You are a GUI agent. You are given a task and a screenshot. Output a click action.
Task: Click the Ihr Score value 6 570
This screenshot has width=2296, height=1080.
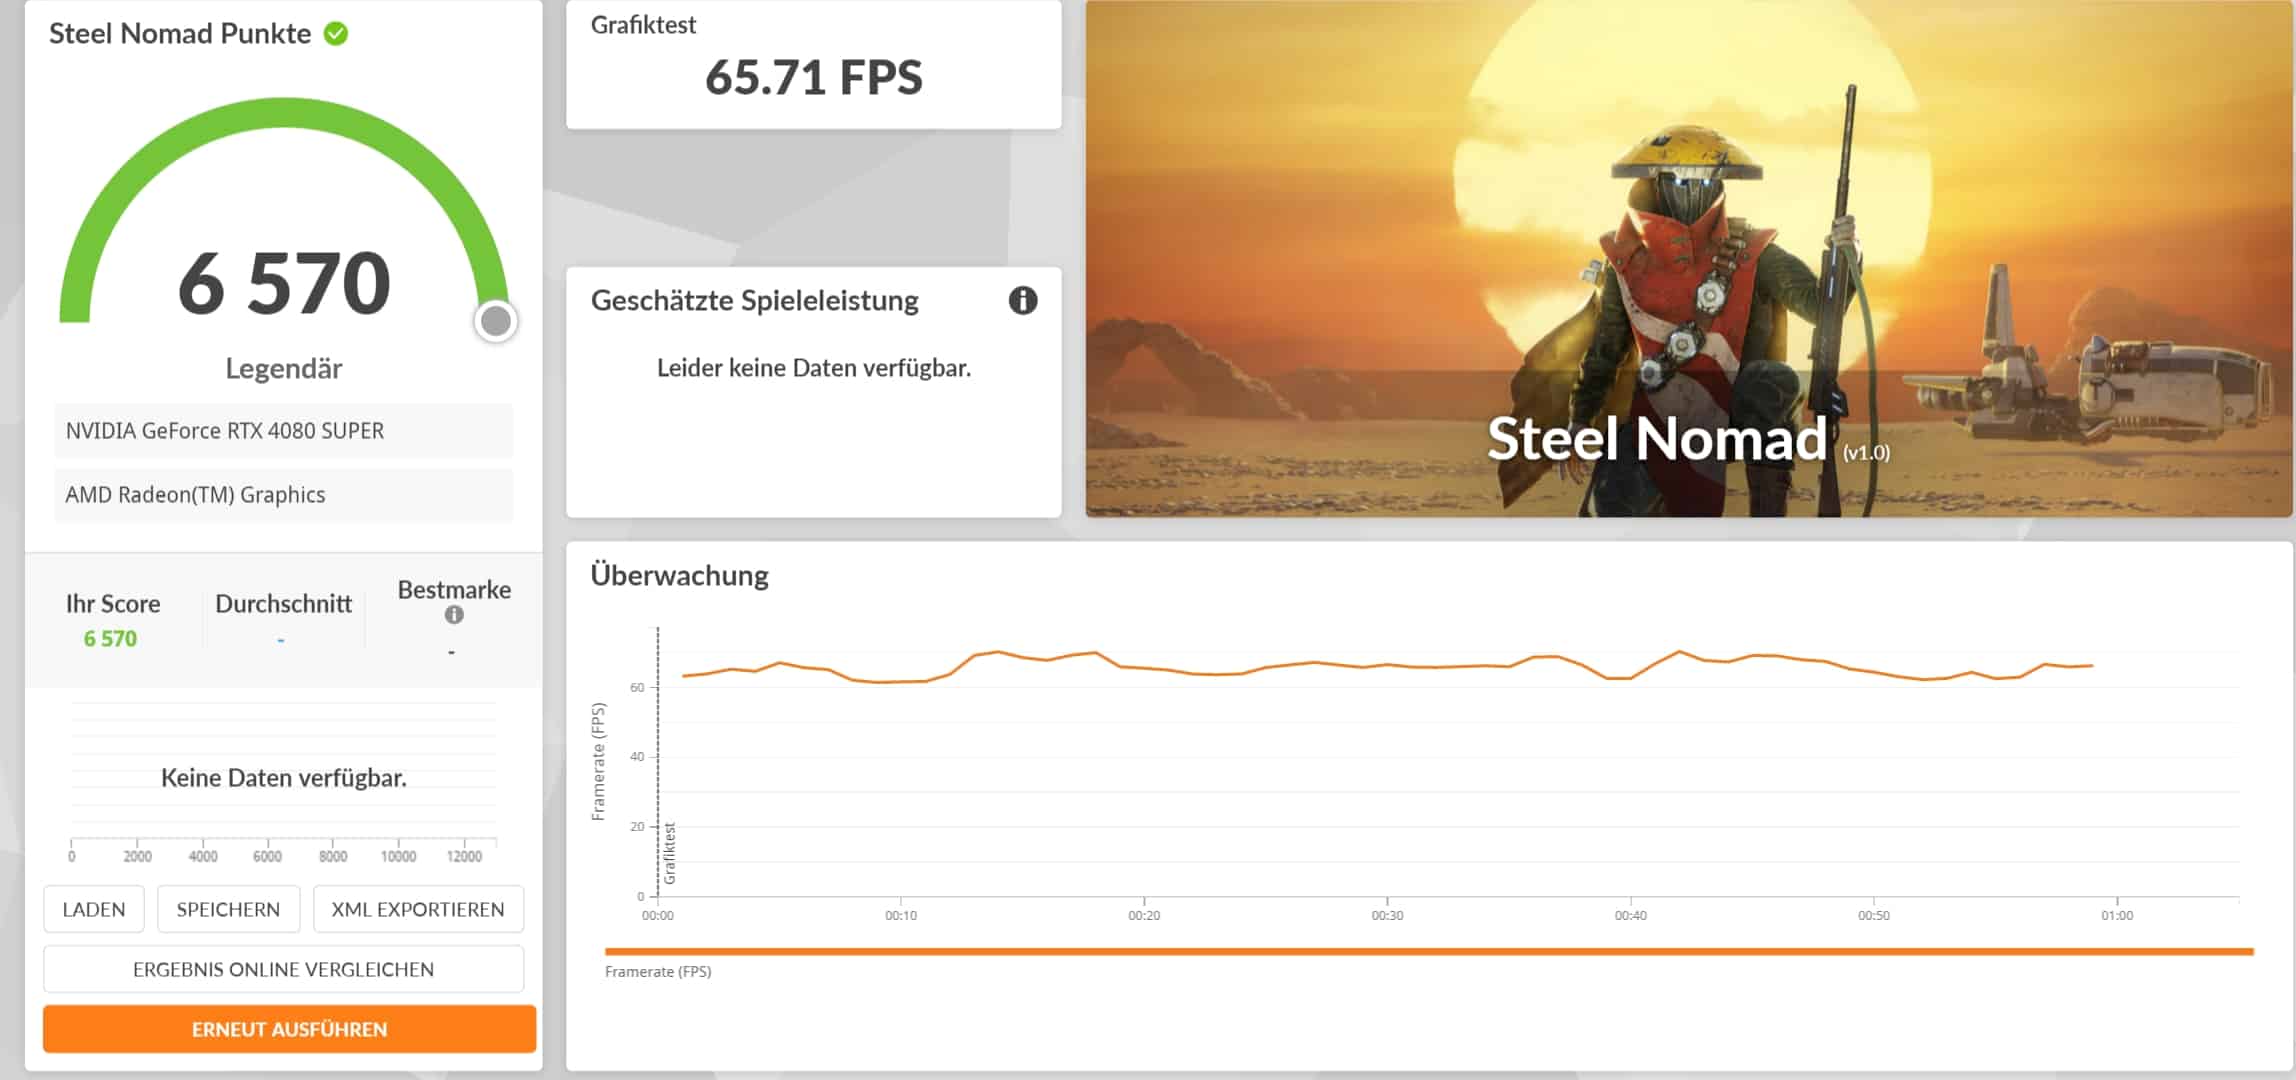click(110, 639)
